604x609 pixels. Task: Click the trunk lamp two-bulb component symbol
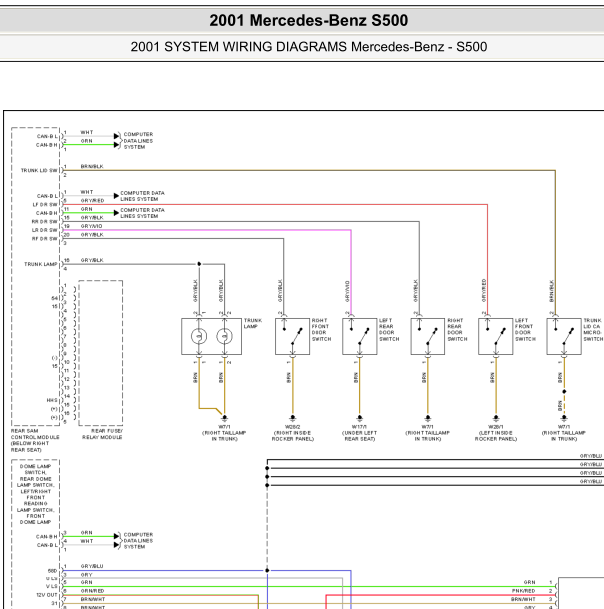pos(211,336)
